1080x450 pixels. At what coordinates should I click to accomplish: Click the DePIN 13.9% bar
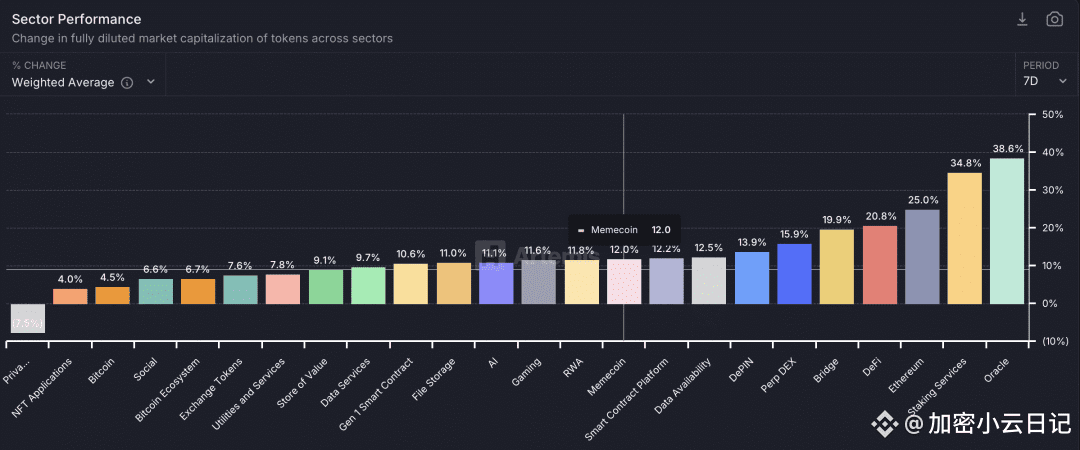(x=752, y=278)
